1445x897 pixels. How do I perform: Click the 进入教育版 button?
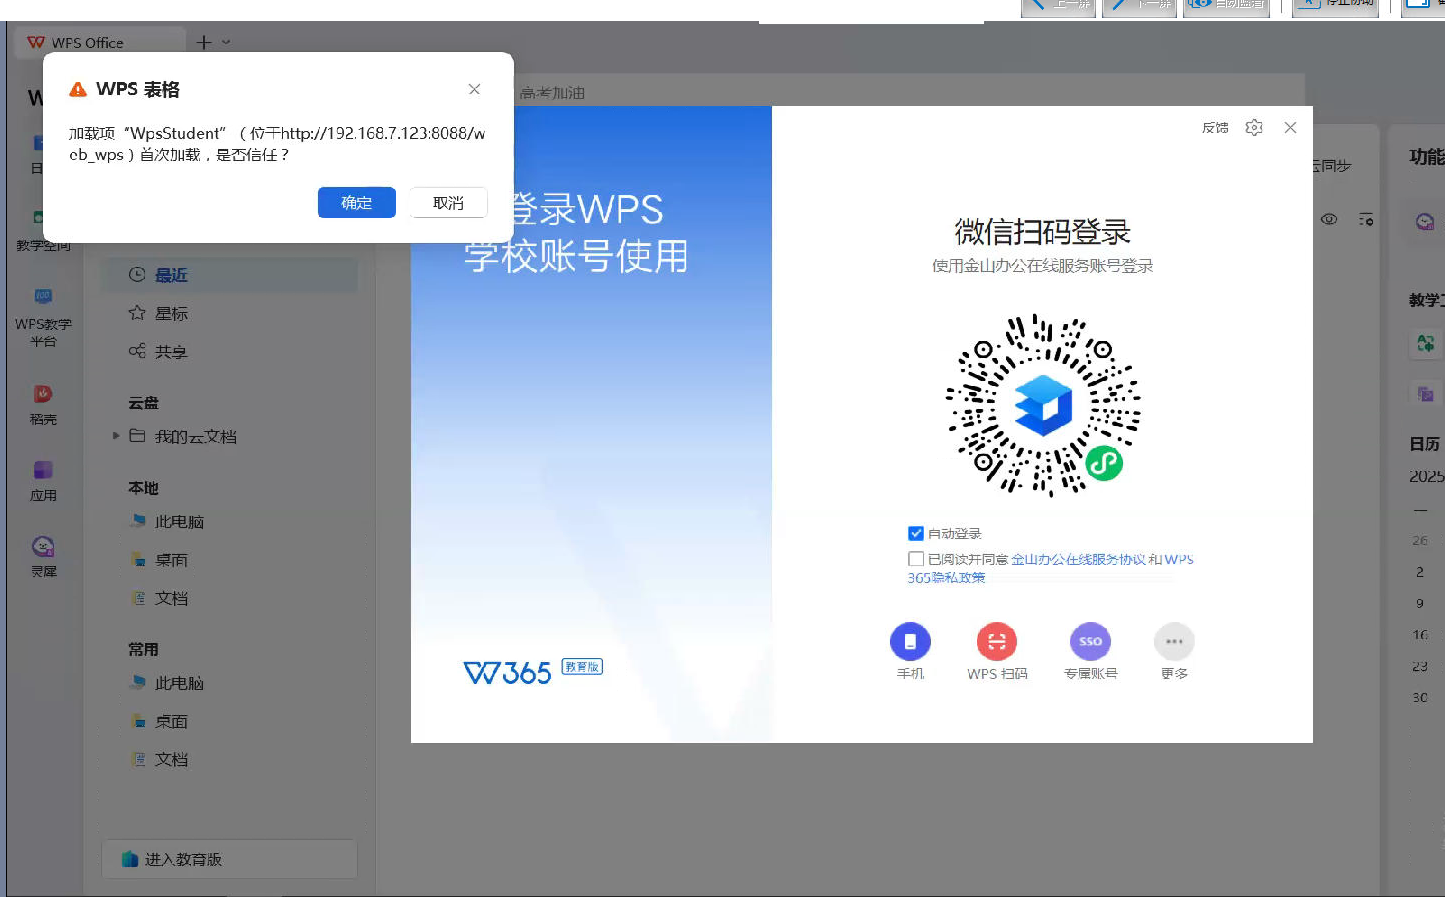pos(230,859)
